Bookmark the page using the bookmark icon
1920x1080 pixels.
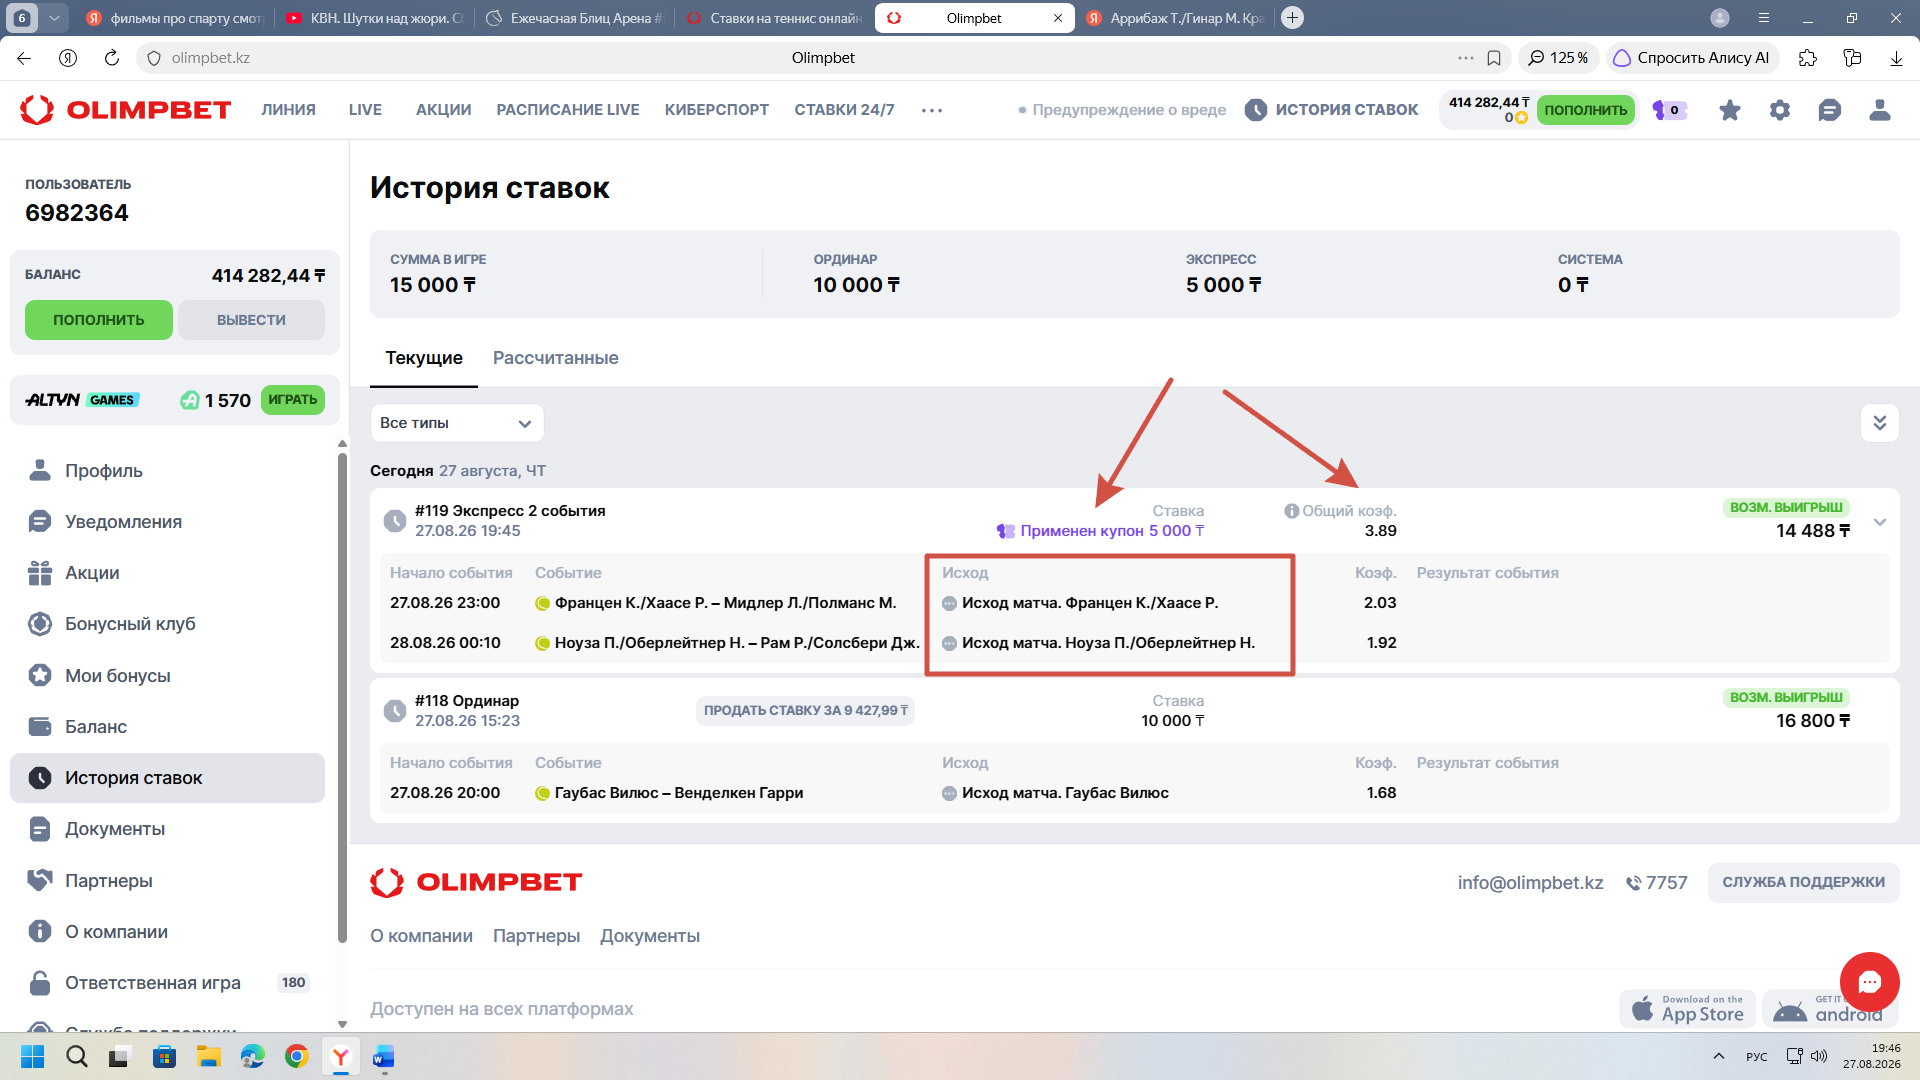tap(1494, 58)
